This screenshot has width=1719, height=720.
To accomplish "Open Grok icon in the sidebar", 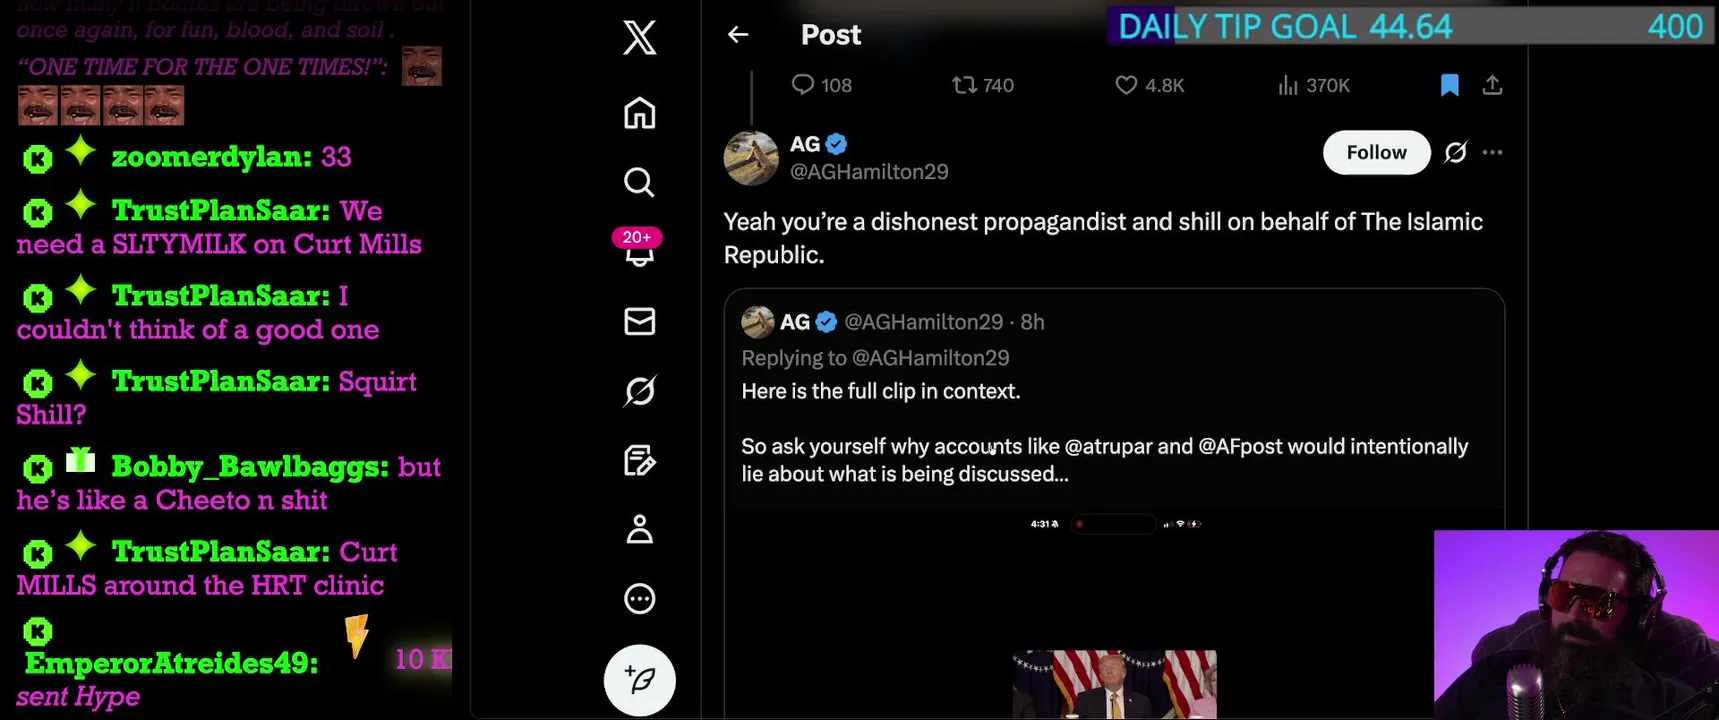I will pos(640,391).
